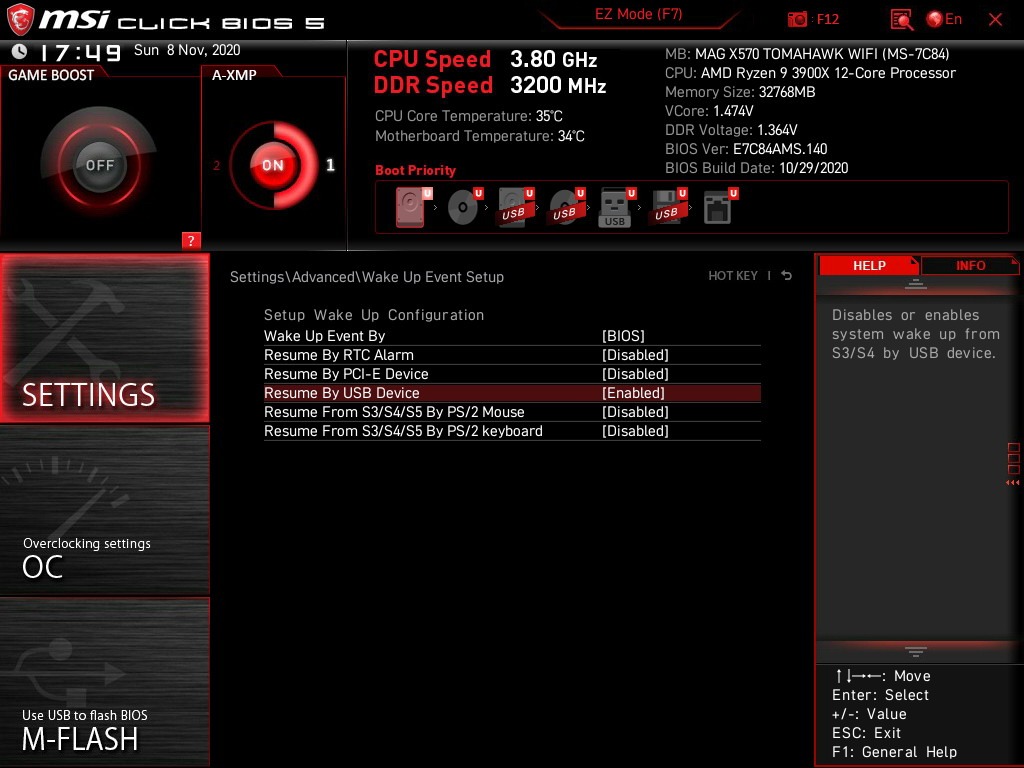Change language with the En globe icon
Screen dimensions: 1024x768
(x=944, y=19)
